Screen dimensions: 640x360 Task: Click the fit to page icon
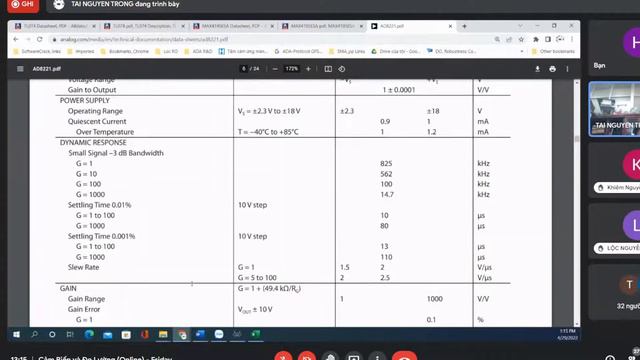coord(328,69)
